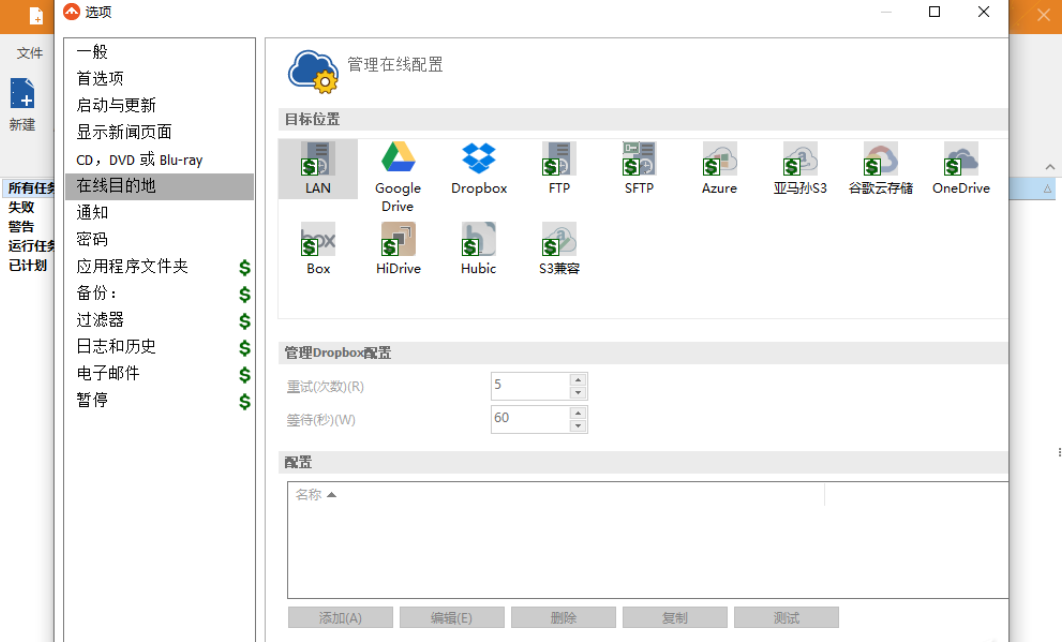Image resolution: width=1062 pixels, height=642 pixels.
Task: Select the SFTP destination icon
Action: point(637,158)
